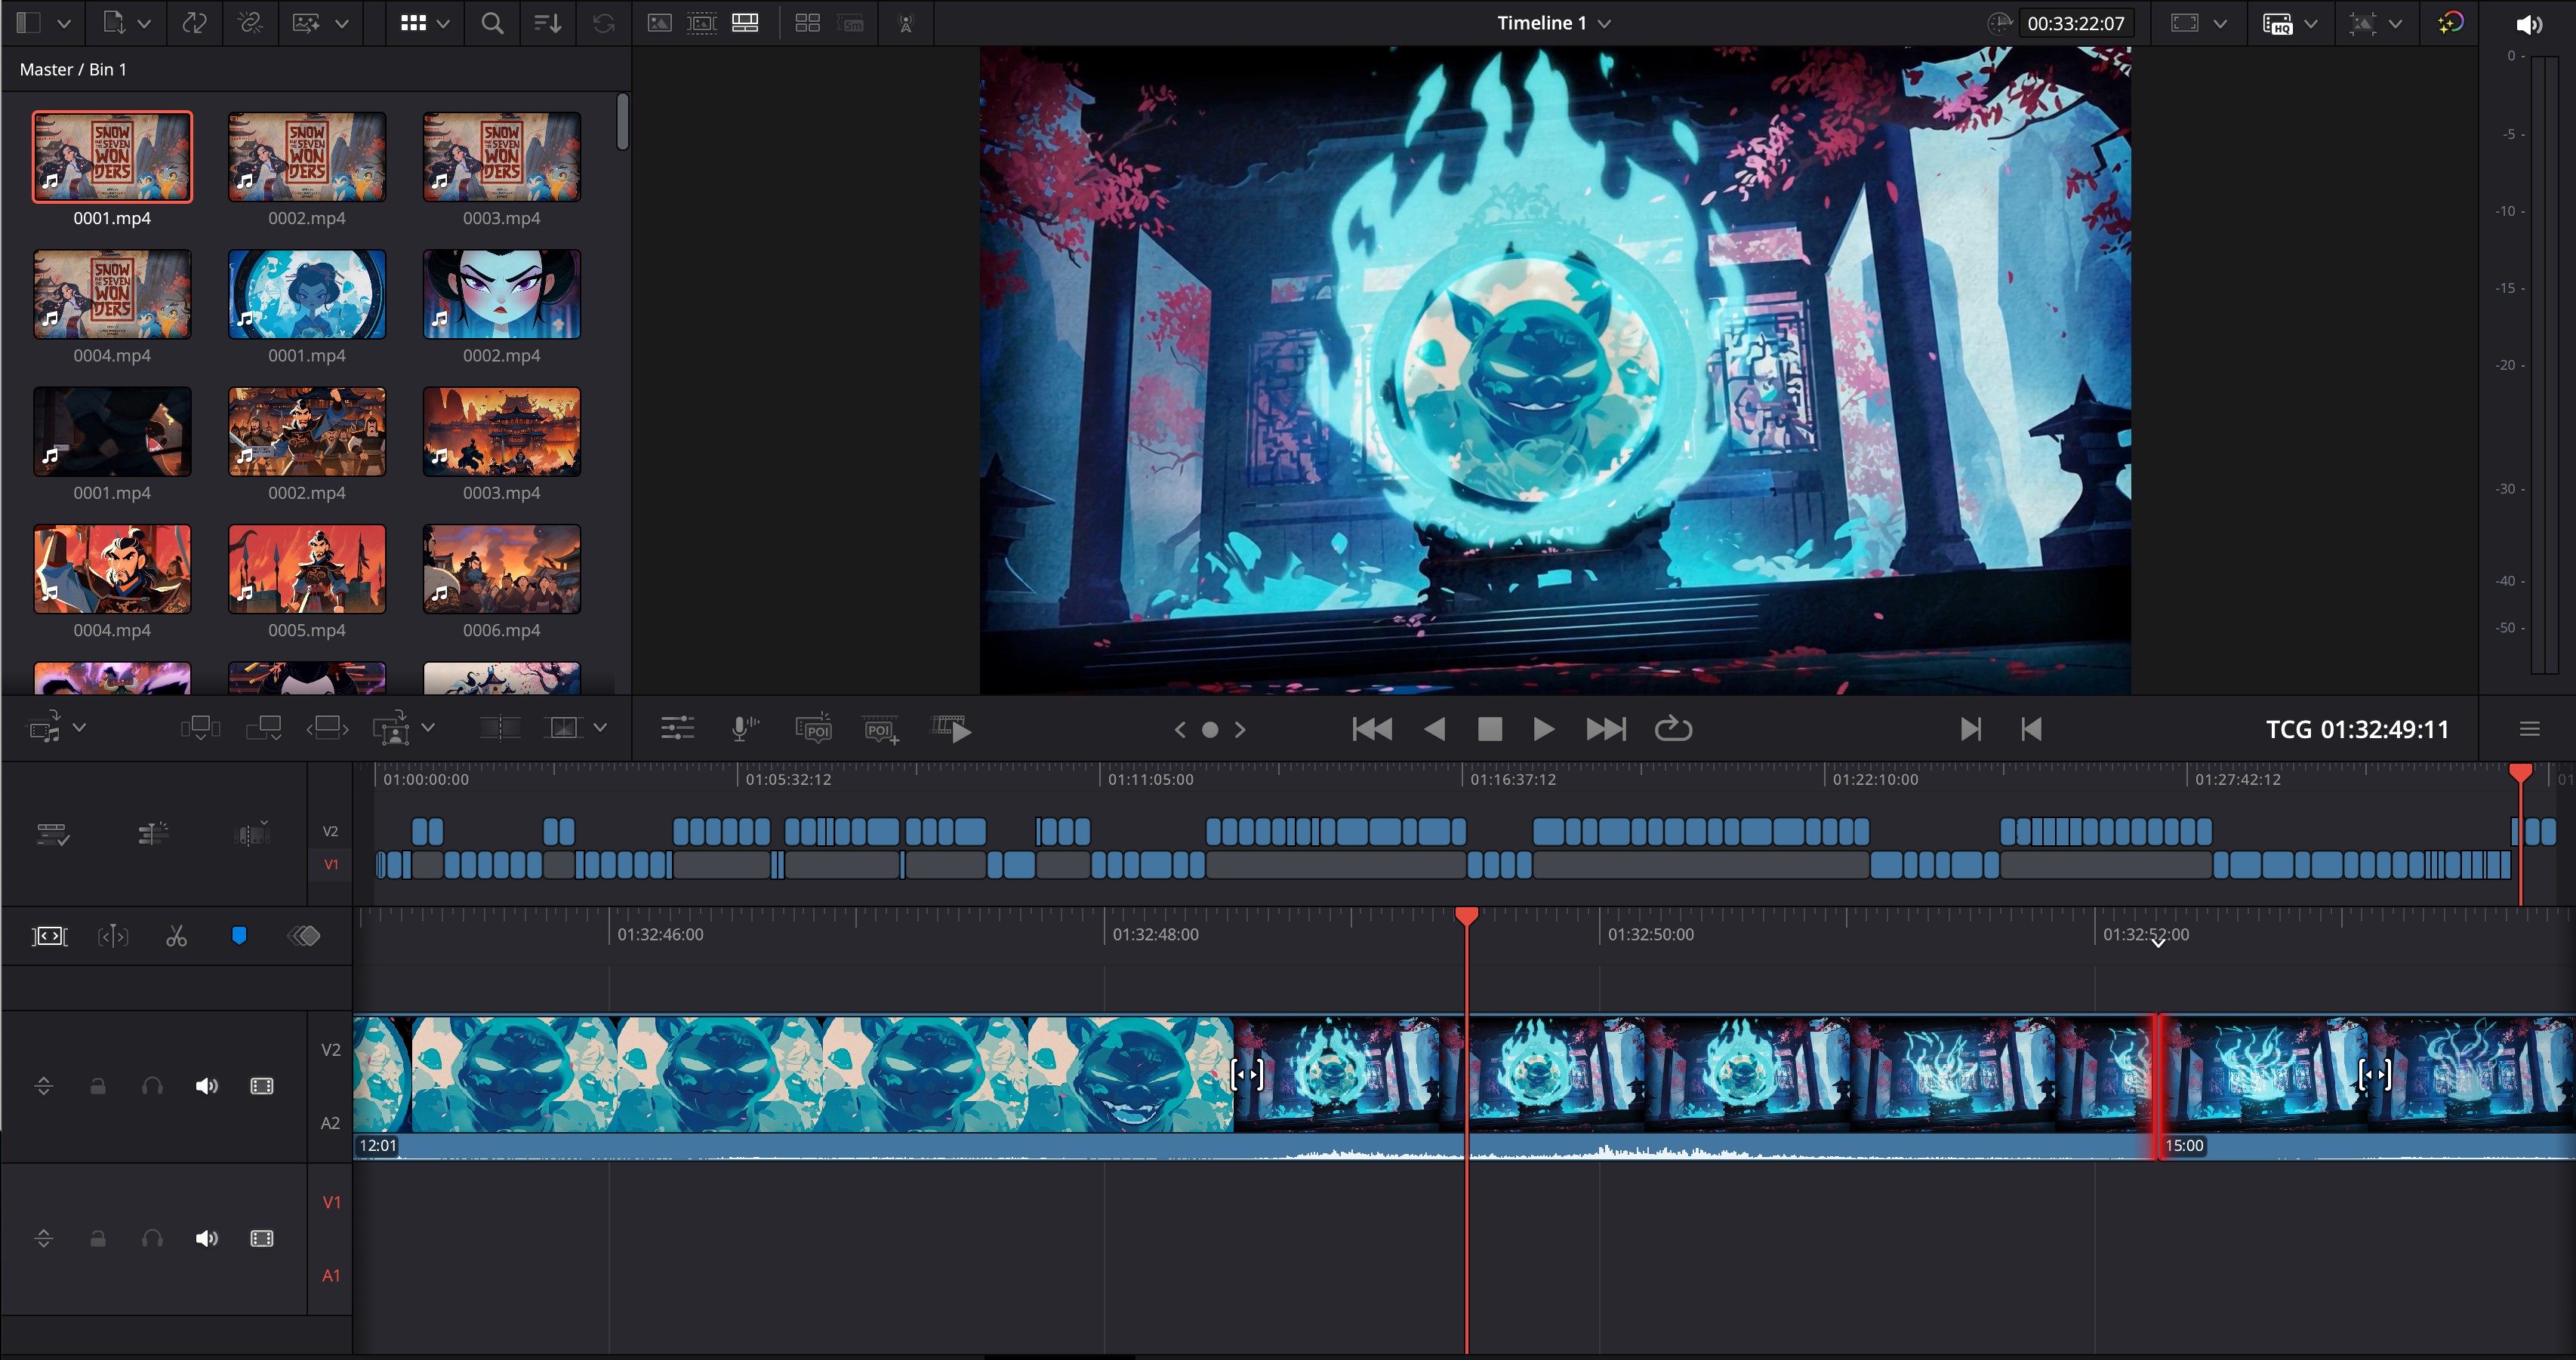Open the hamburger options menu beside the timecode
Image resolution: width=2576 pixels, height=1360 pixels.
click(x=2530, y=729)
